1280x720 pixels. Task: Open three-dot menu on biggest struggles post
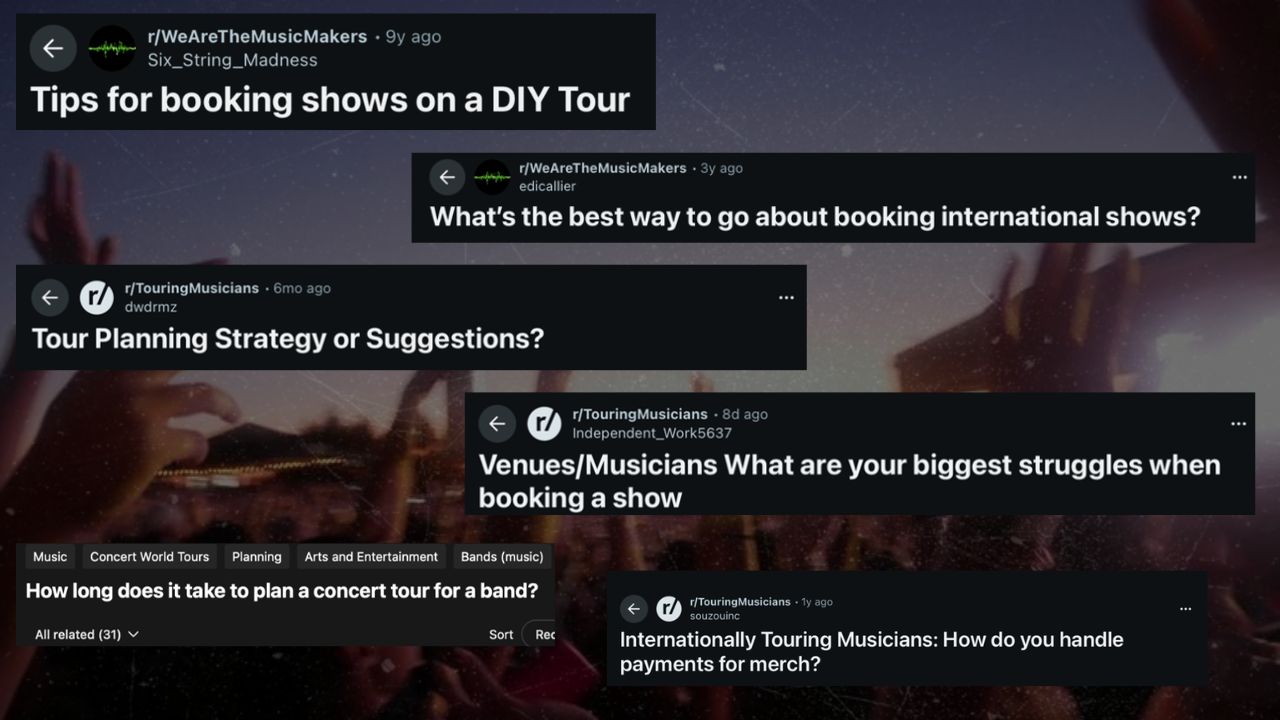point(1238,424)
